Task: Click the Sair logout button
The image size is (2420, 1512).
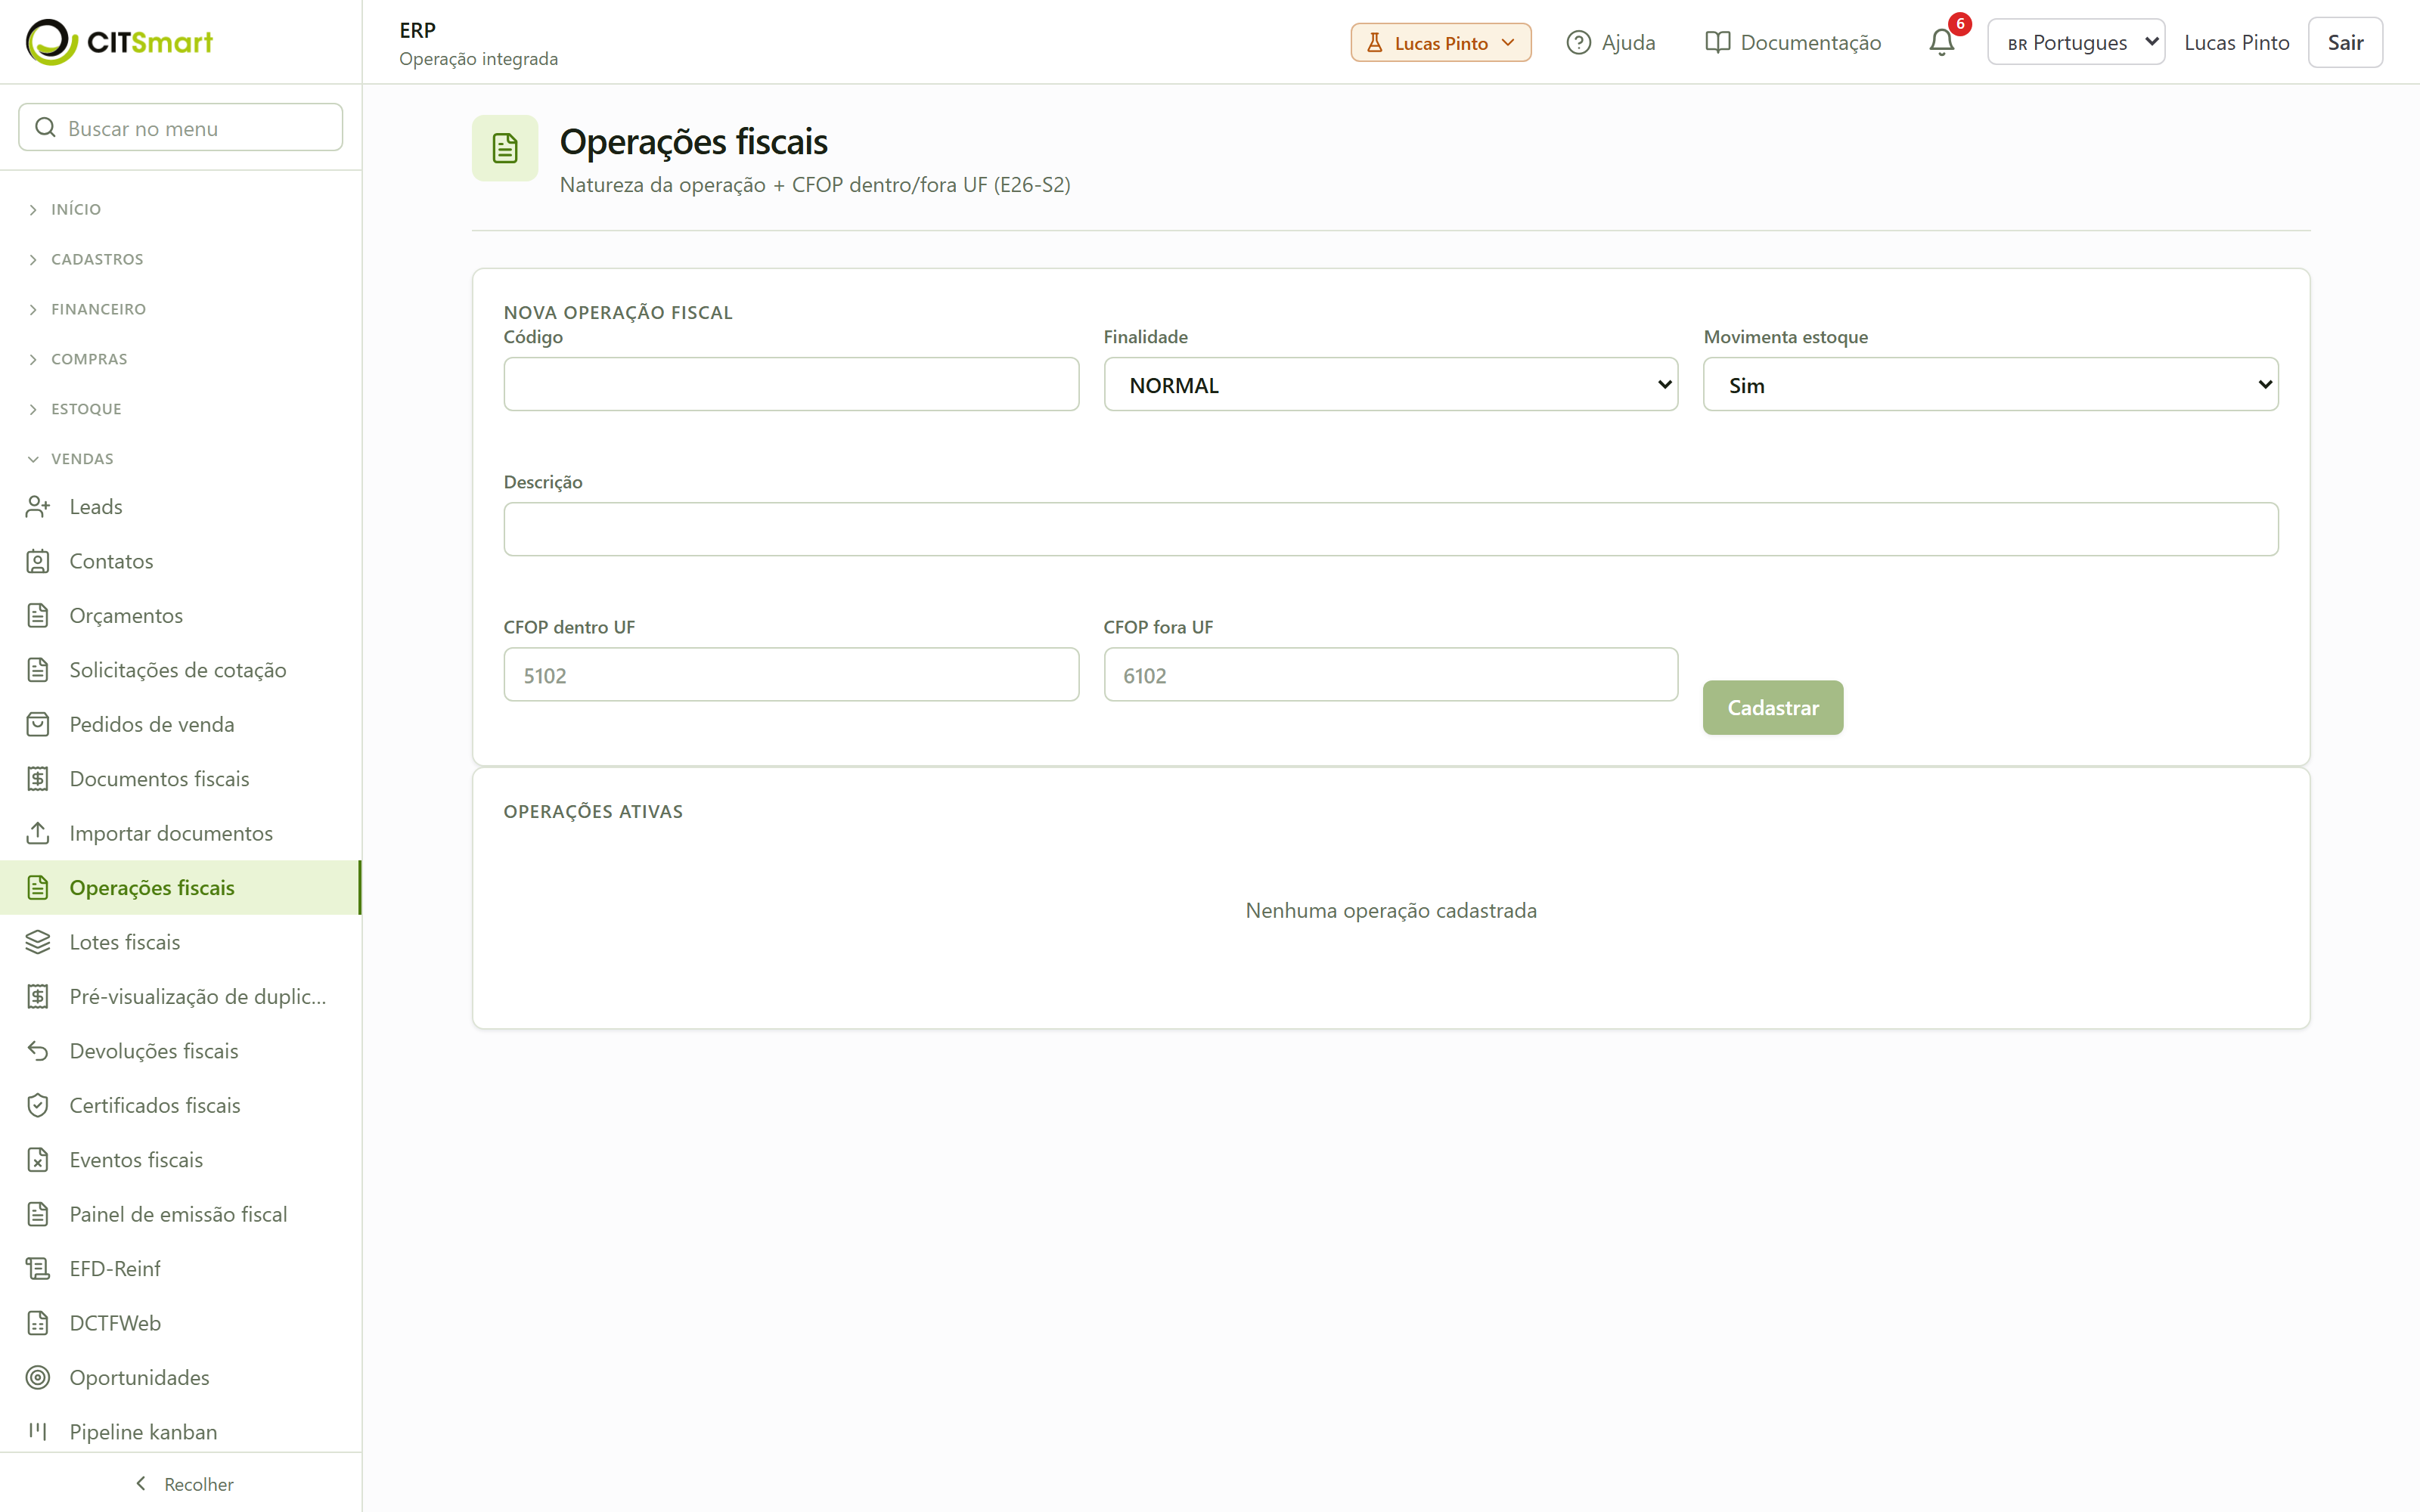Action: 2345,42
